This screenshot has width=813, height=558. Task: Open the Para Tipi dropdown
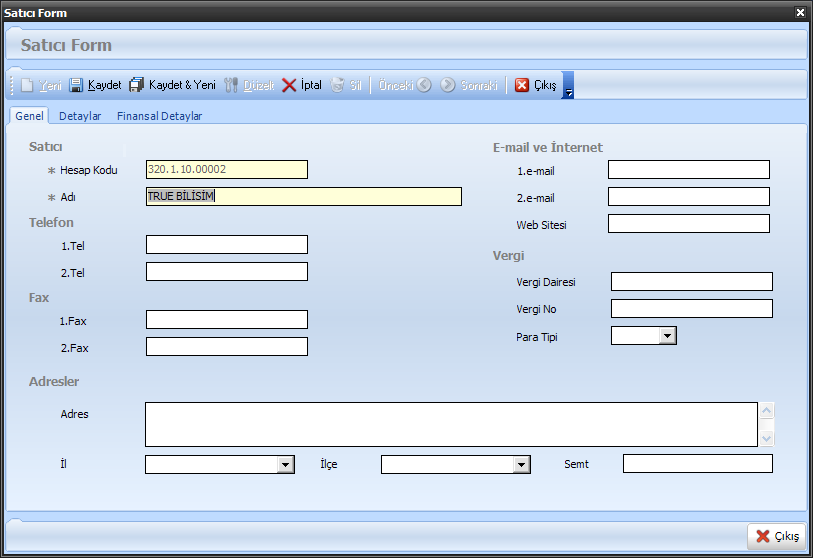668,336
